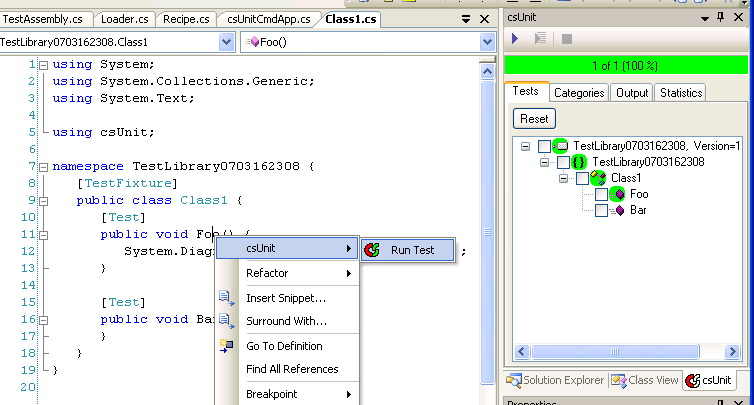Click the Bar test name in tree
754x405 pixels.
click(638, 210)
